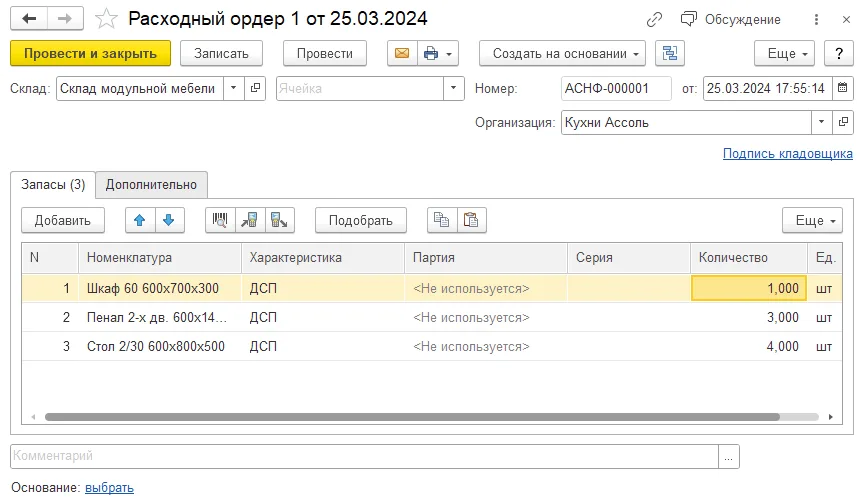The width and height of the screenshot is (867, 502).
Task: Click the Партия column header
Action: [x=486, y=258]
